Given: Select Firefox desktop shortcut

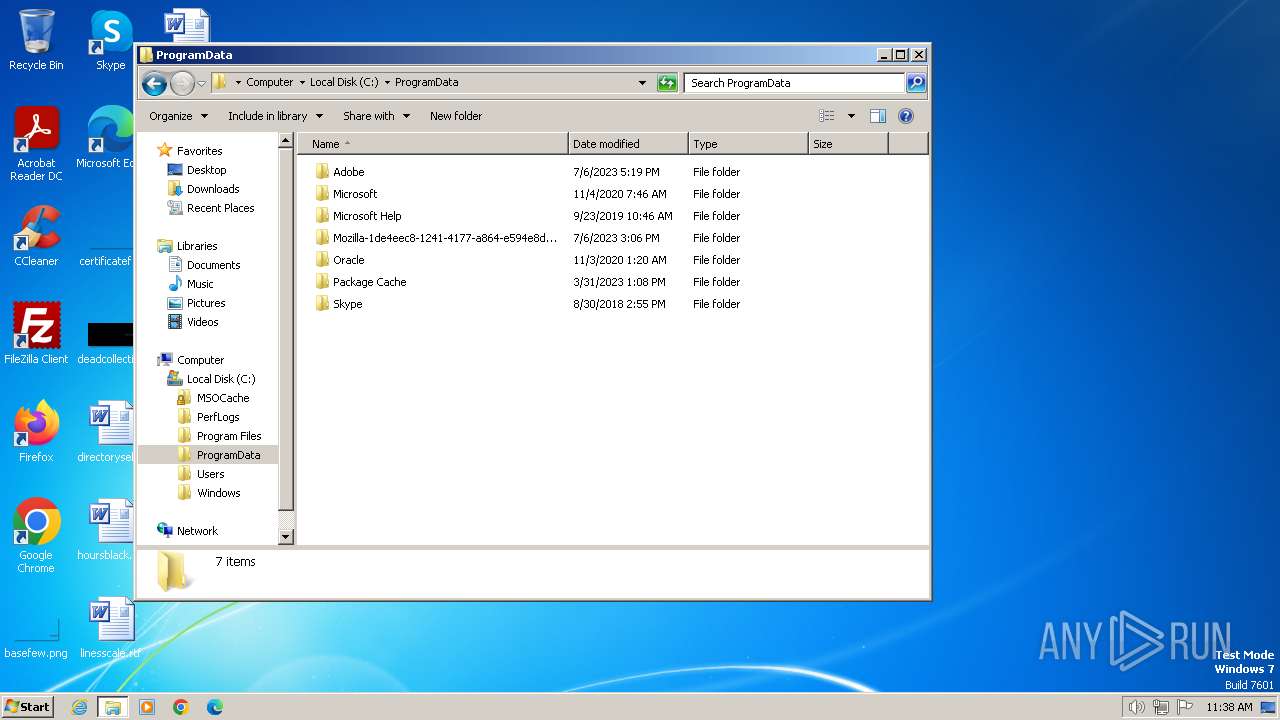Looking at the screenshot, I should (36, 431).
